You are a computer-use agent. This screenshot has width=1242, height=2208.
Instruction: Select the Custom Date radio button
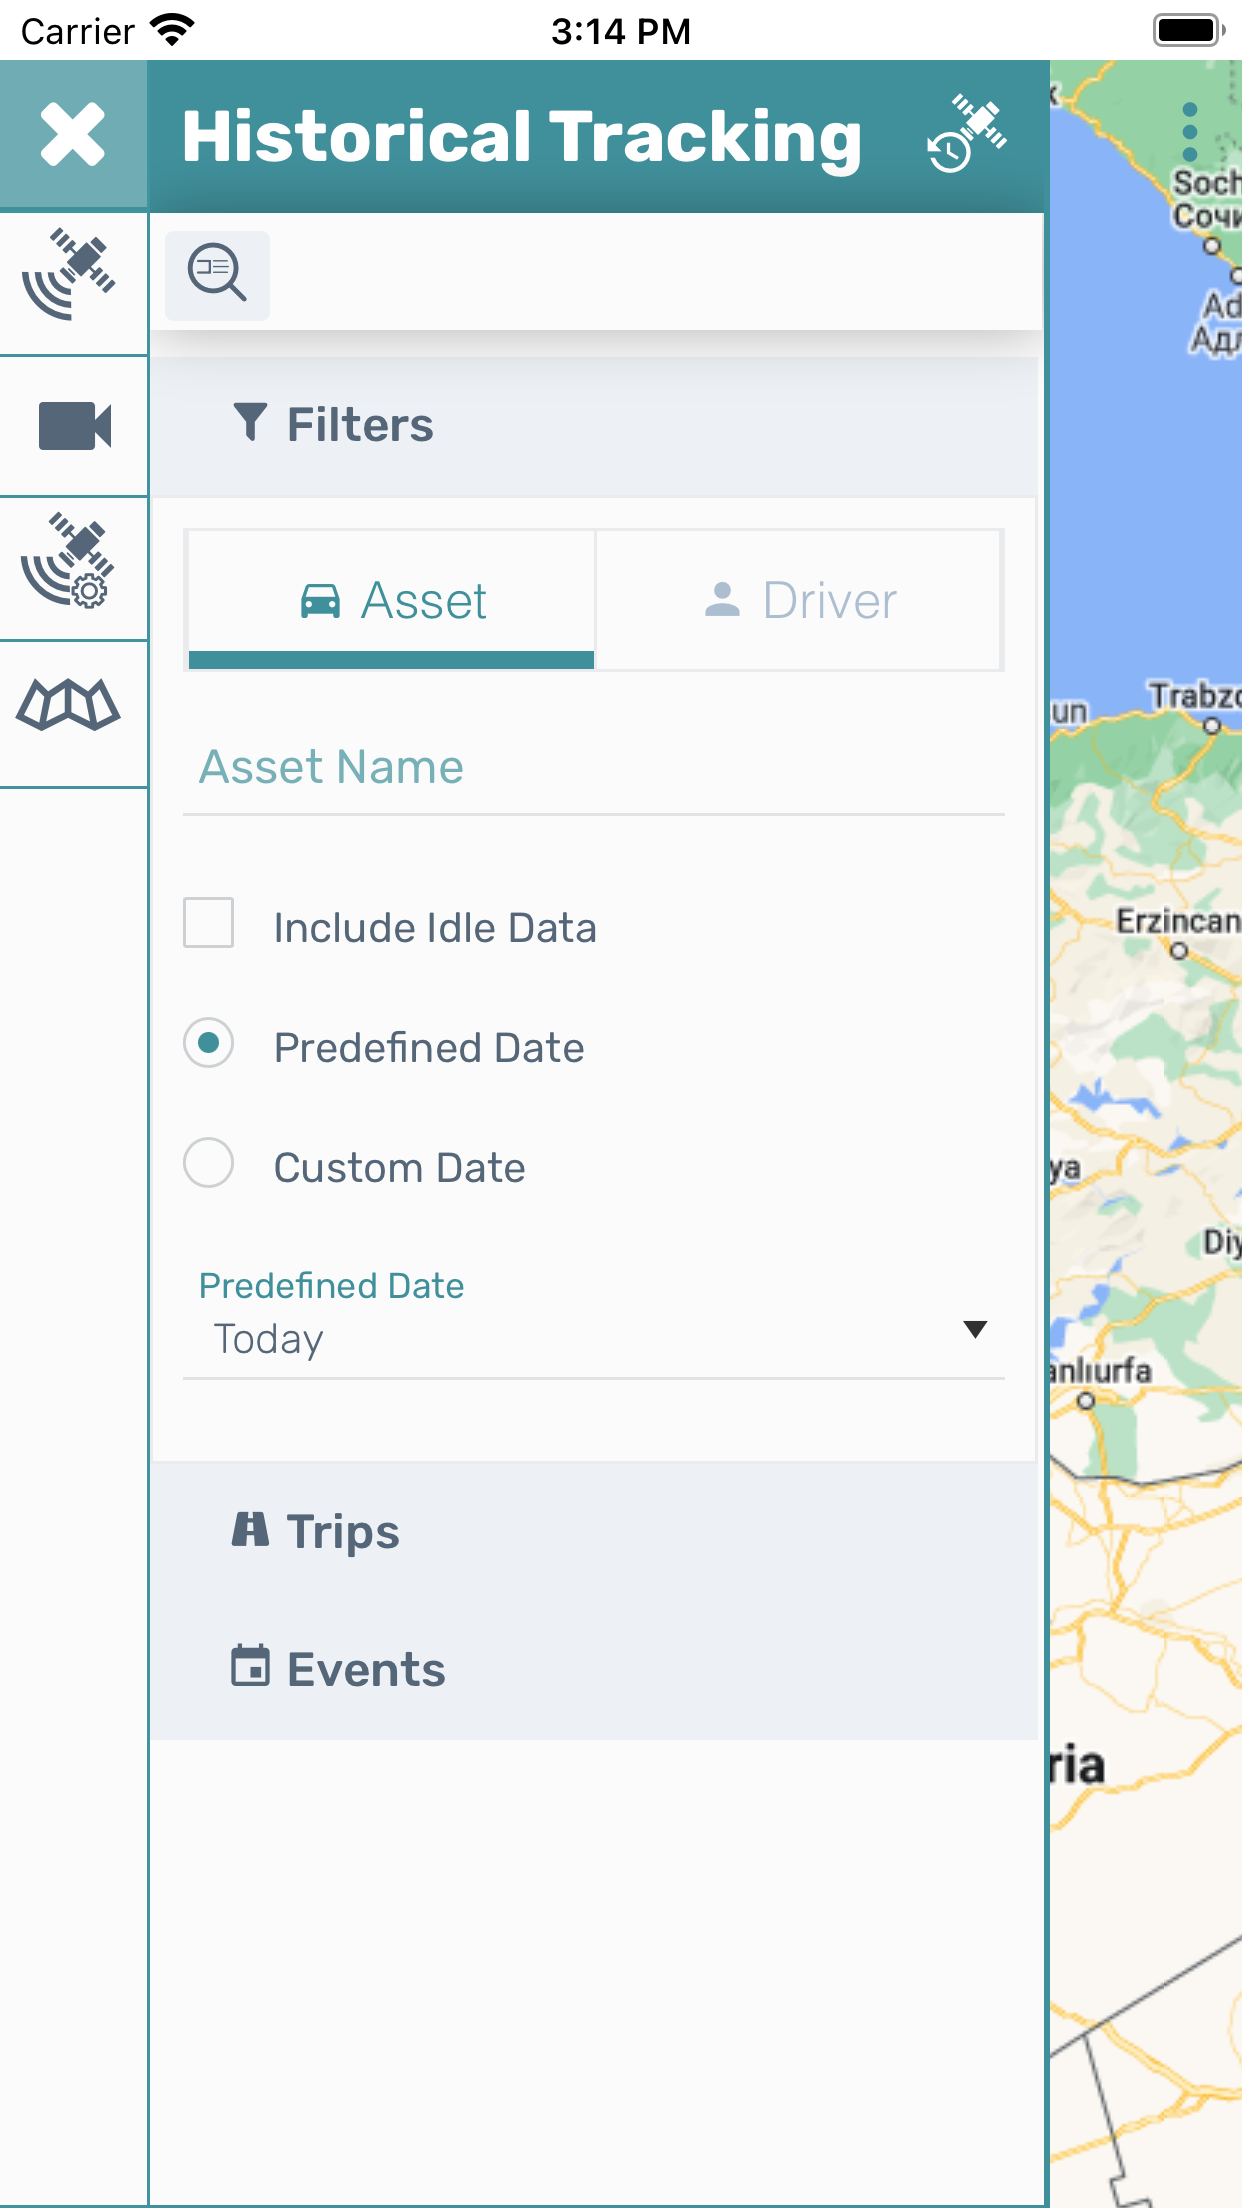pos(209,1162)
